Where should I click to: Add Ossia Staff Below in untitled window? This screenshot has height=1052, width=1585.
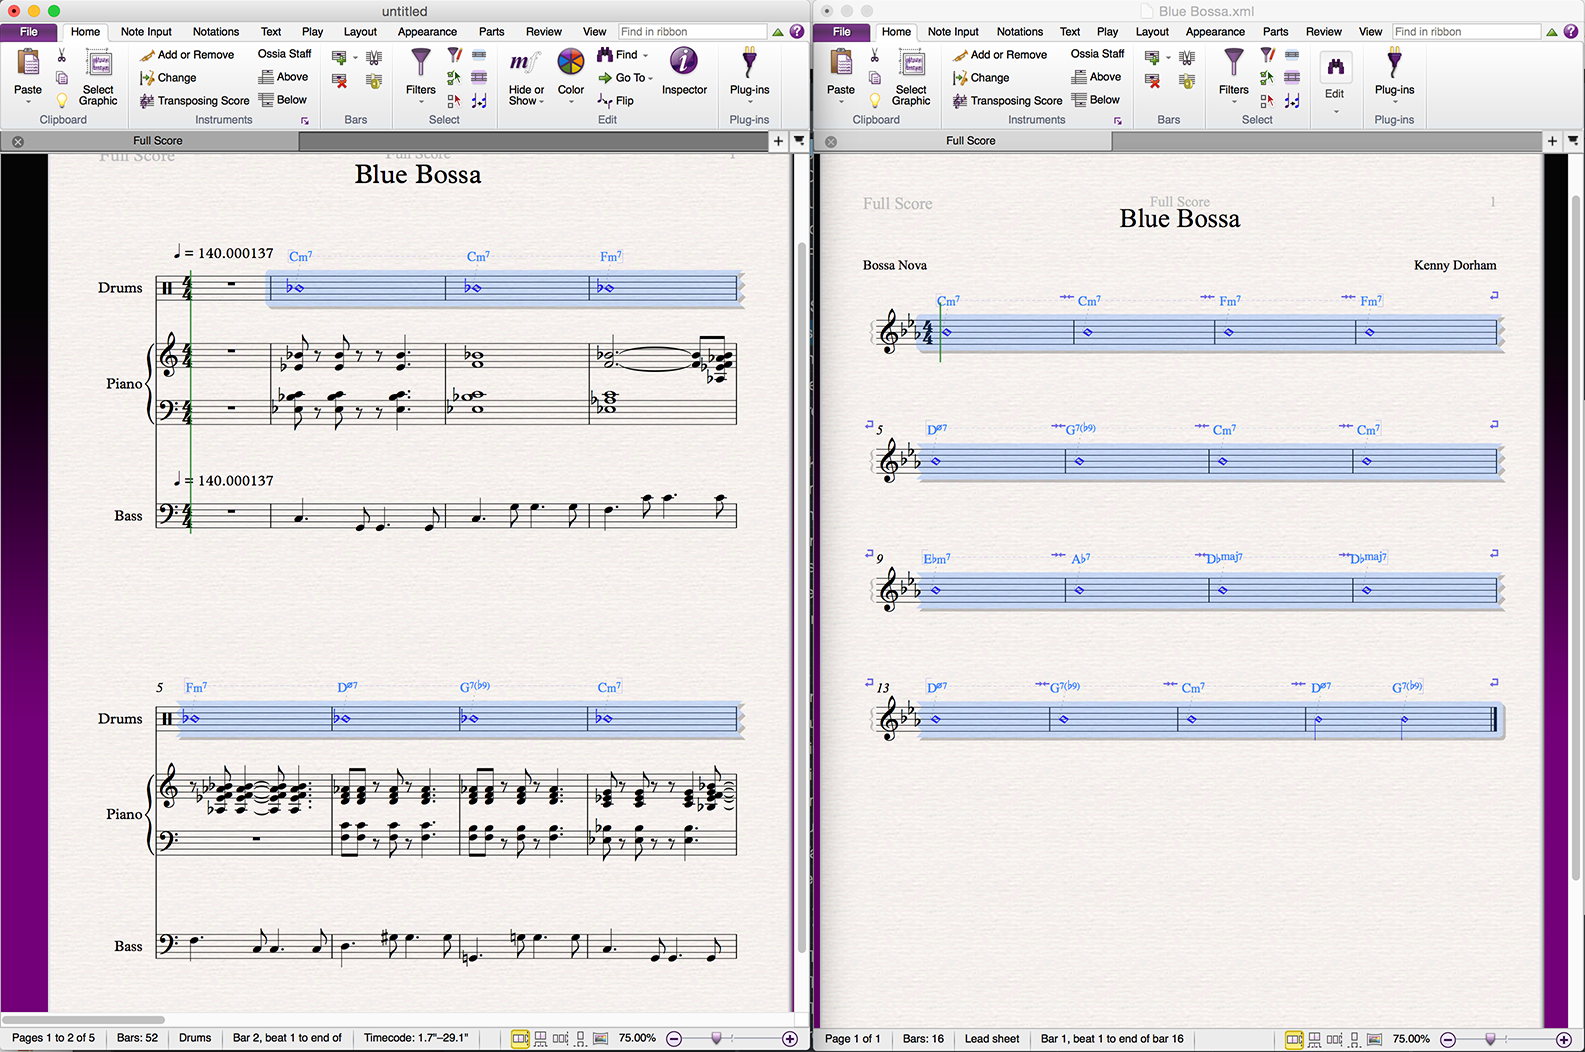(x=283, y=100)
